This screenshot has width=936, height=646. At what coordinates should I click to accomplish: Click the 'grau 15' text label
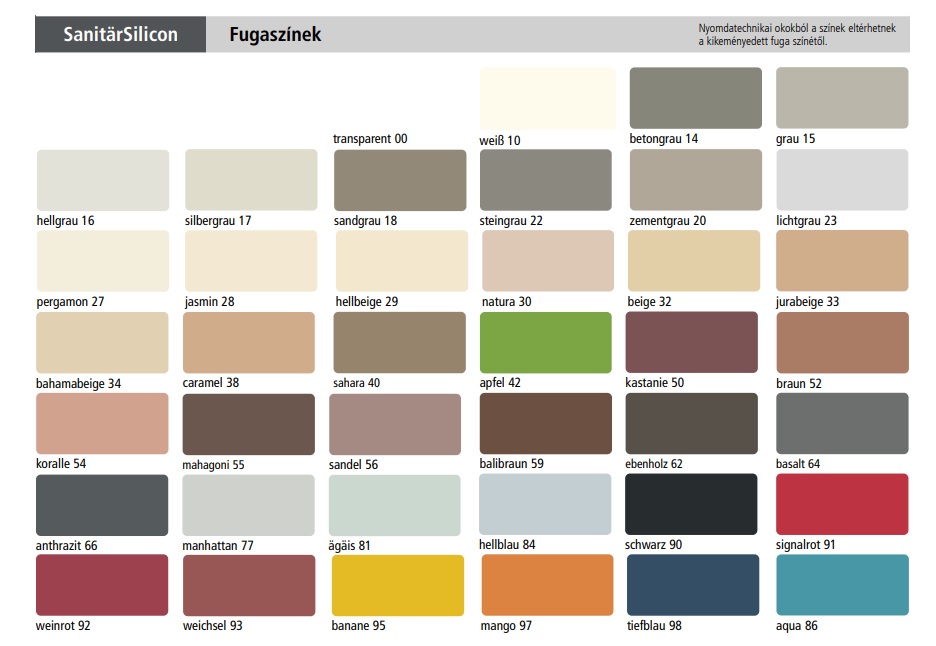click(795, 139)
